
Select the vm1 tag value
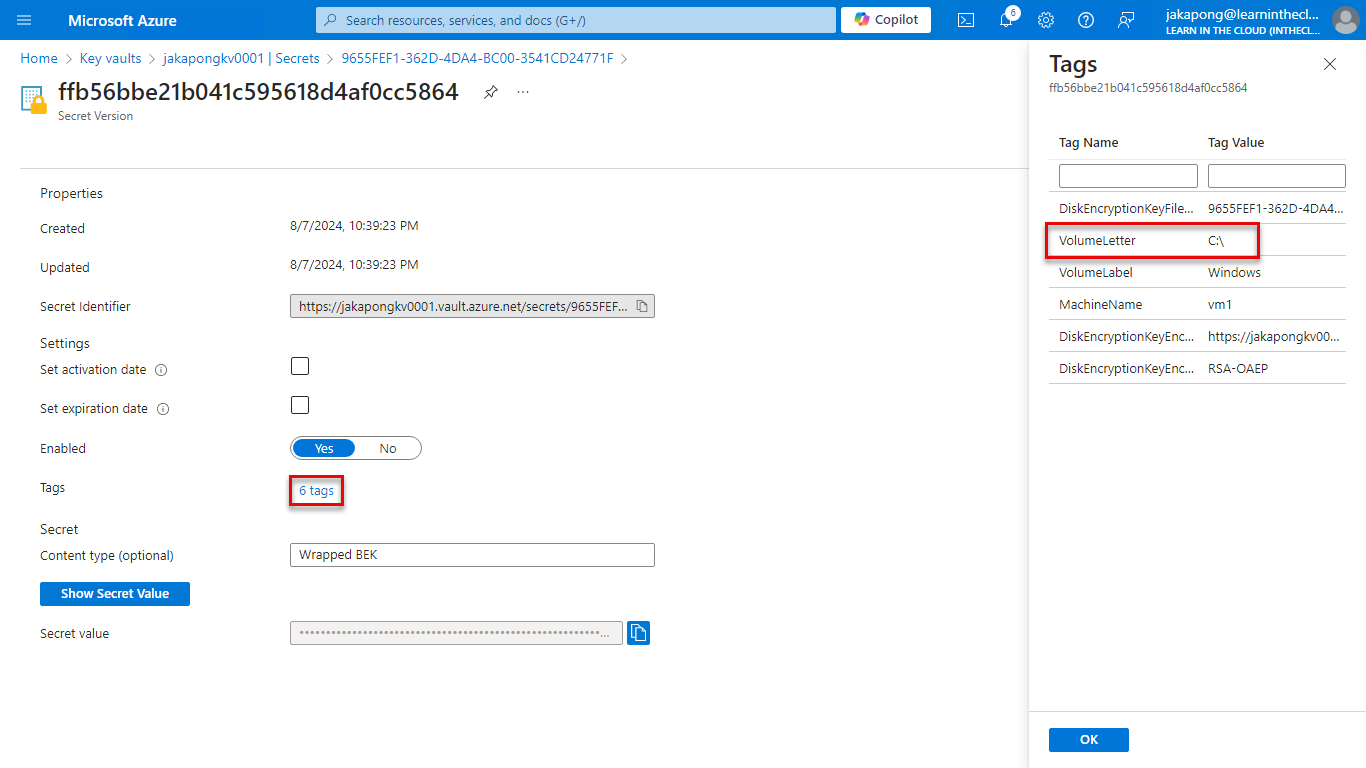1219,305
